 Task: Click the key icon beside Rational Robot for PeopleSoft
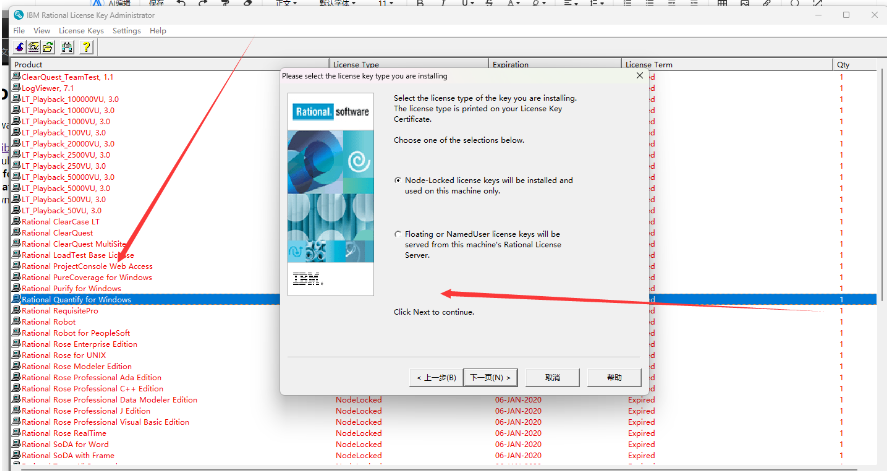[x=16, y=332]
